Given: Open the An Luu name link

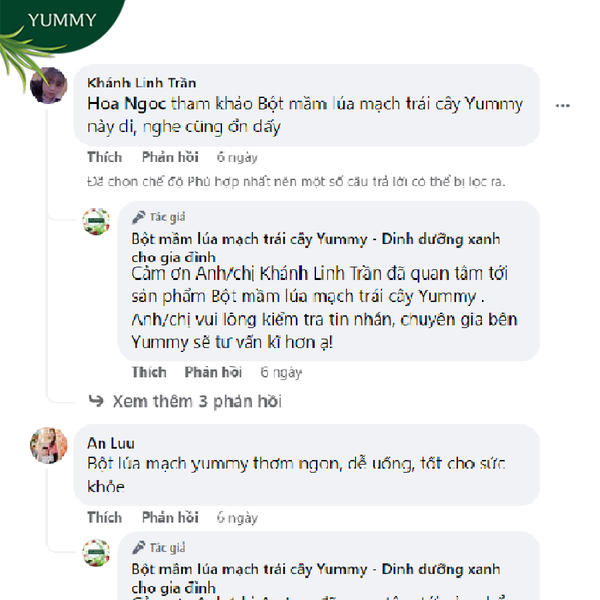Looking at the screenshot, I should pos(111,443).
